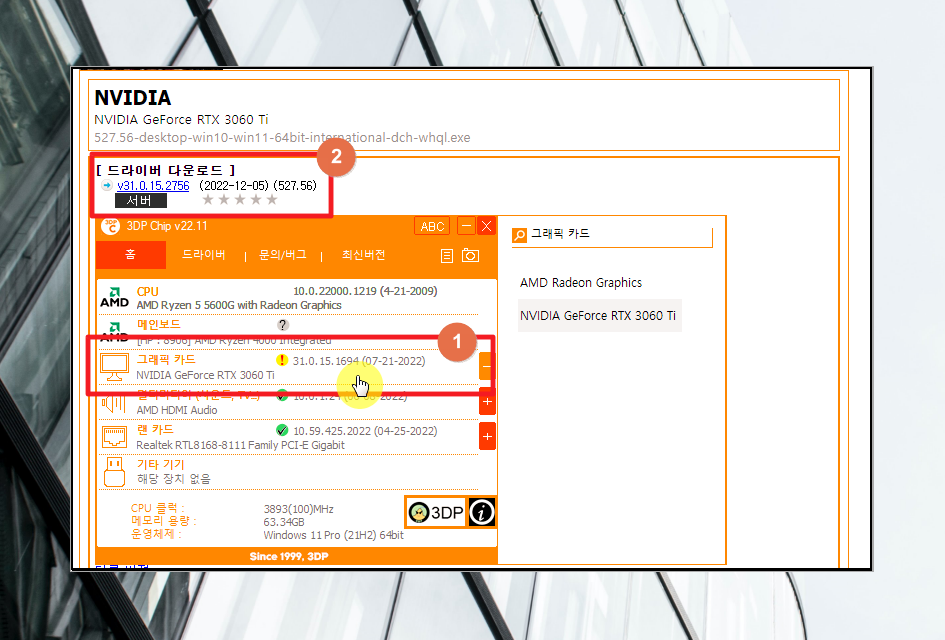Click the 63.34GB memory value
Image resolution: width=945 pixels, height=640 pixels.
coord(284,522)
